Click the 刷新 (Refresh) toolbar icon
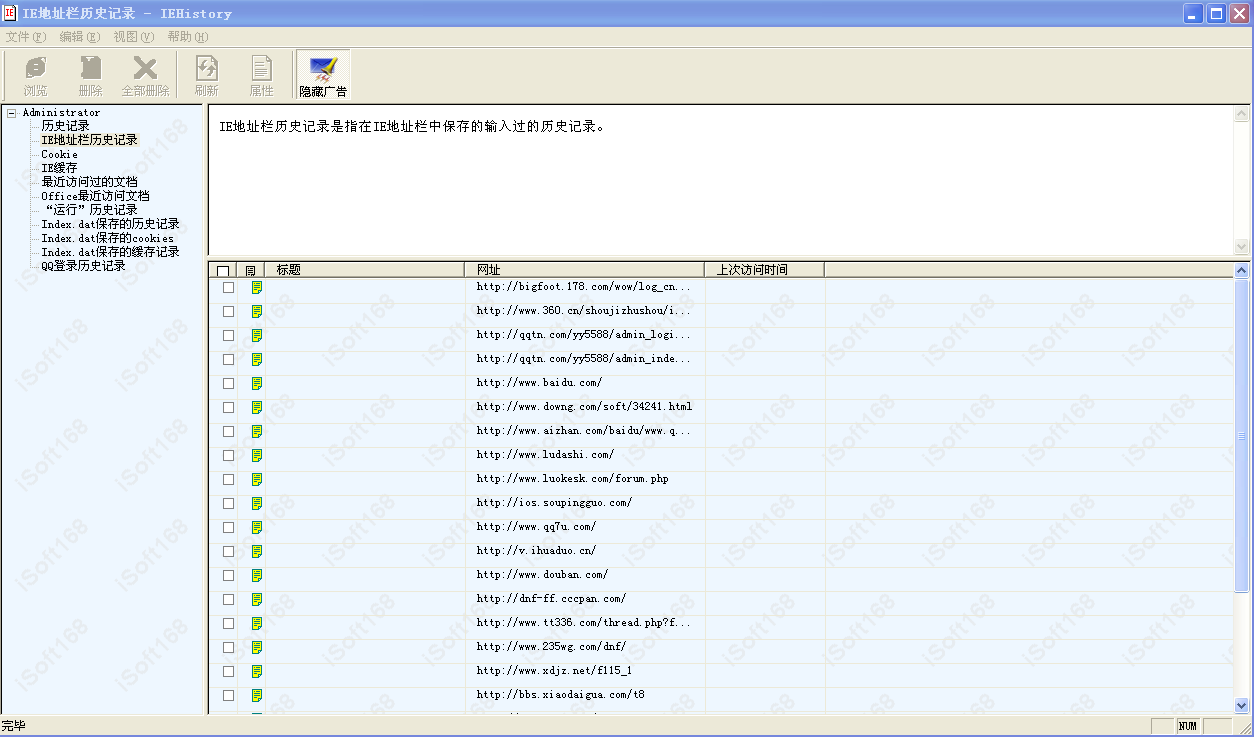 tap(207, 75)
